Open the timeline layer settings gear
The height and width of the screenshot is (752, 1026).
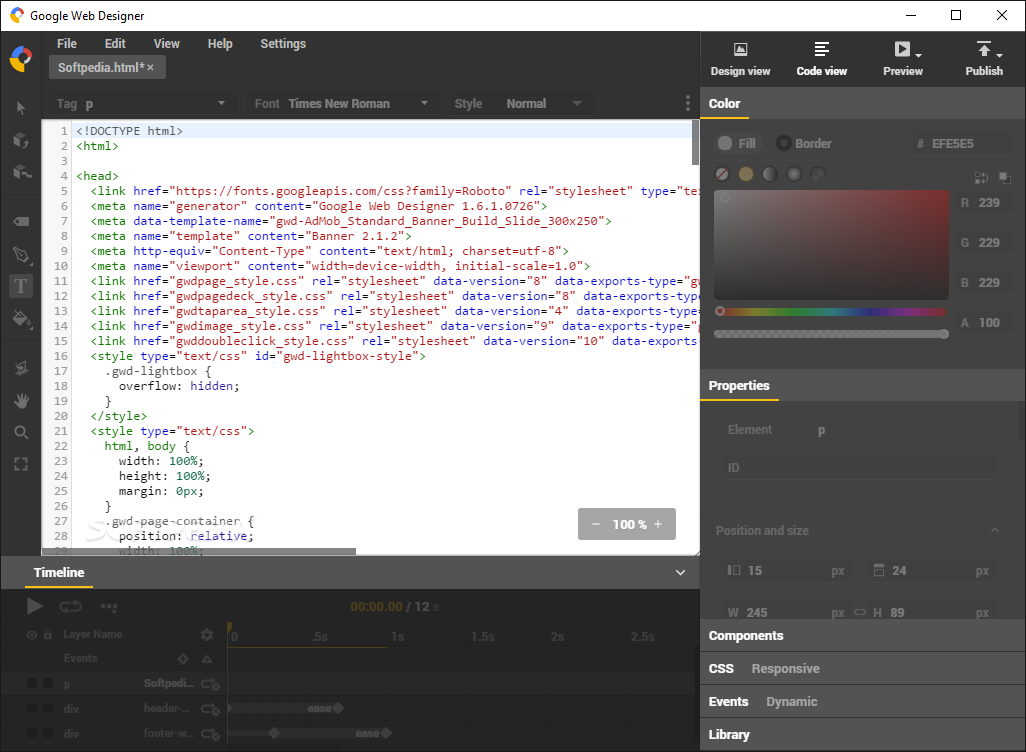207,635
